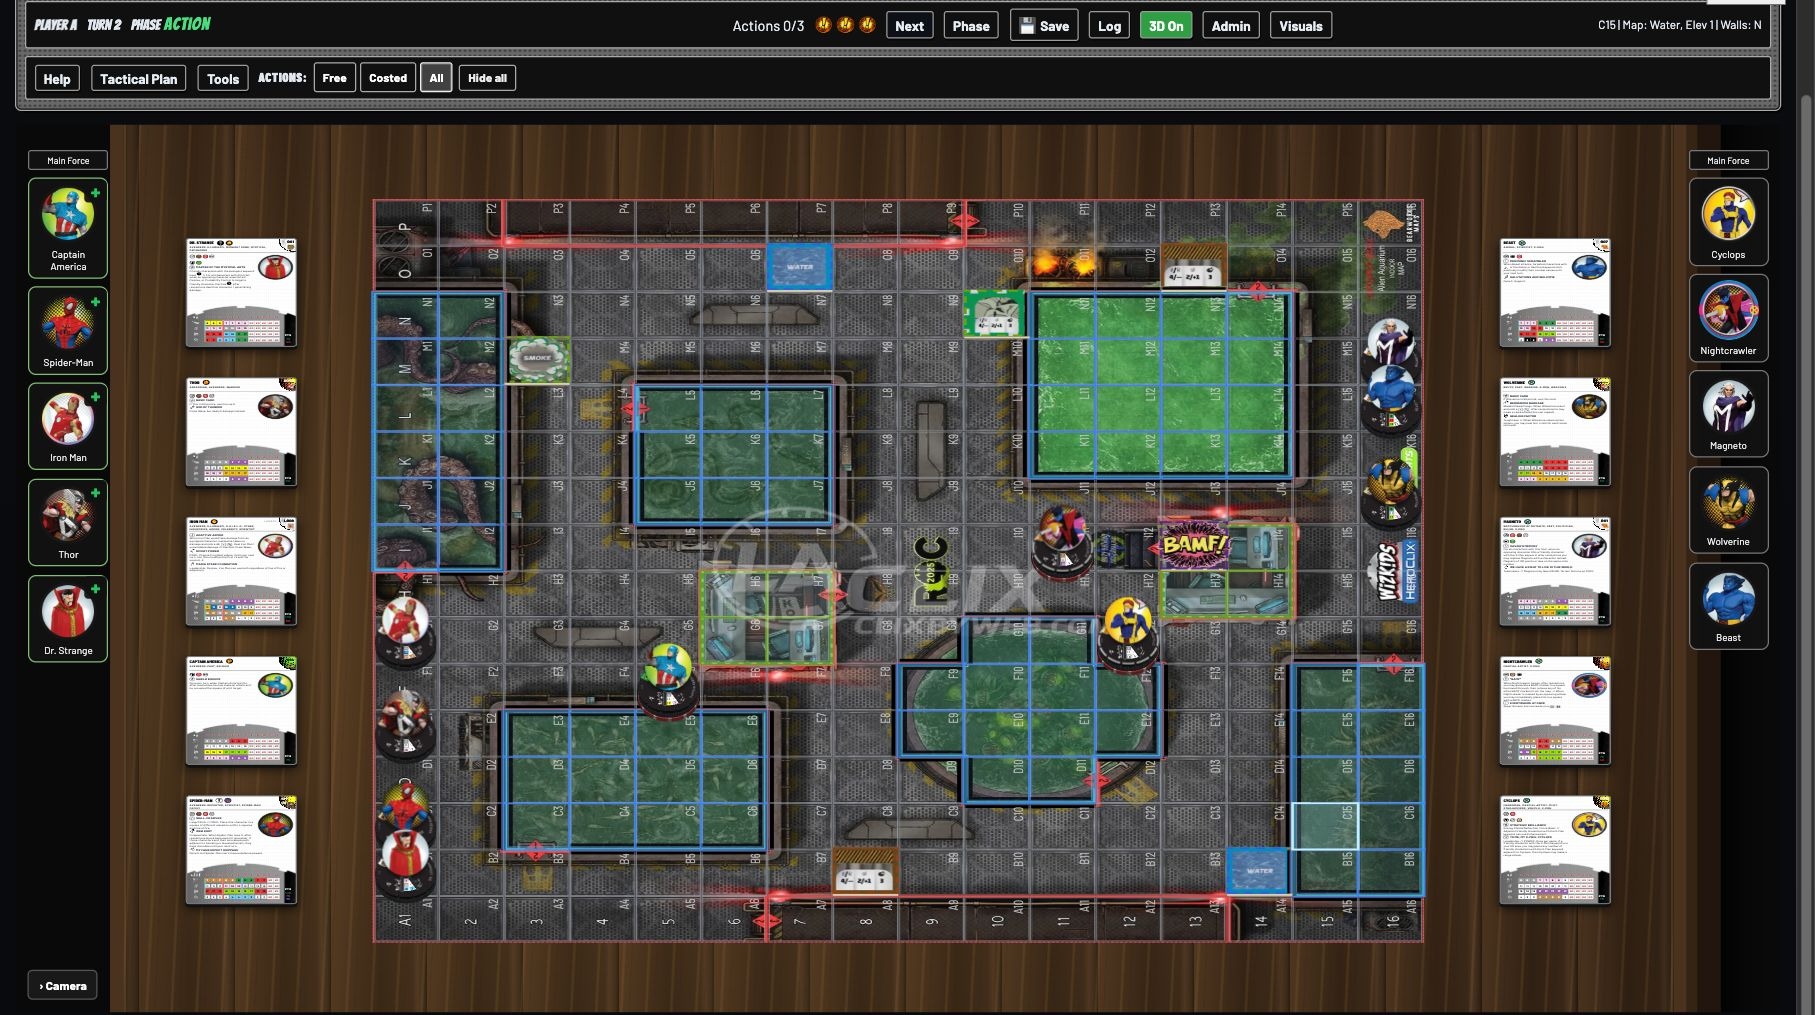The height and width of the screenshot is (1015, 1815).
Task: Select Magneto roster portrait
Action: point(1728,414)
